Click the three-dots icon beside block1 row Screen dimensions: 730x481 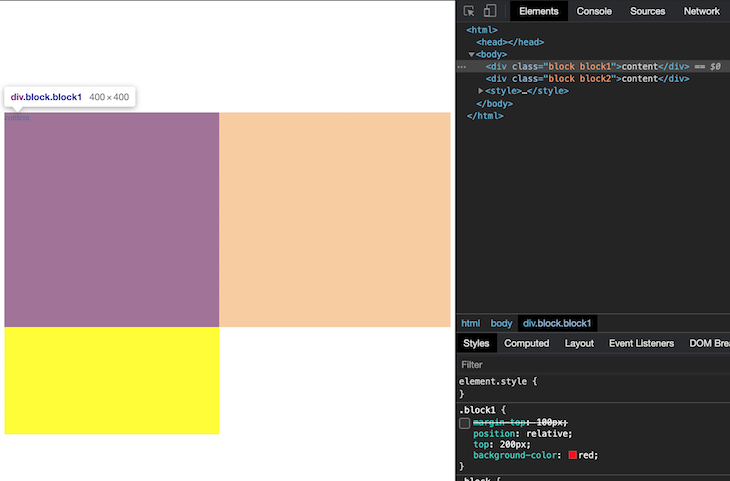coord(462,67)
